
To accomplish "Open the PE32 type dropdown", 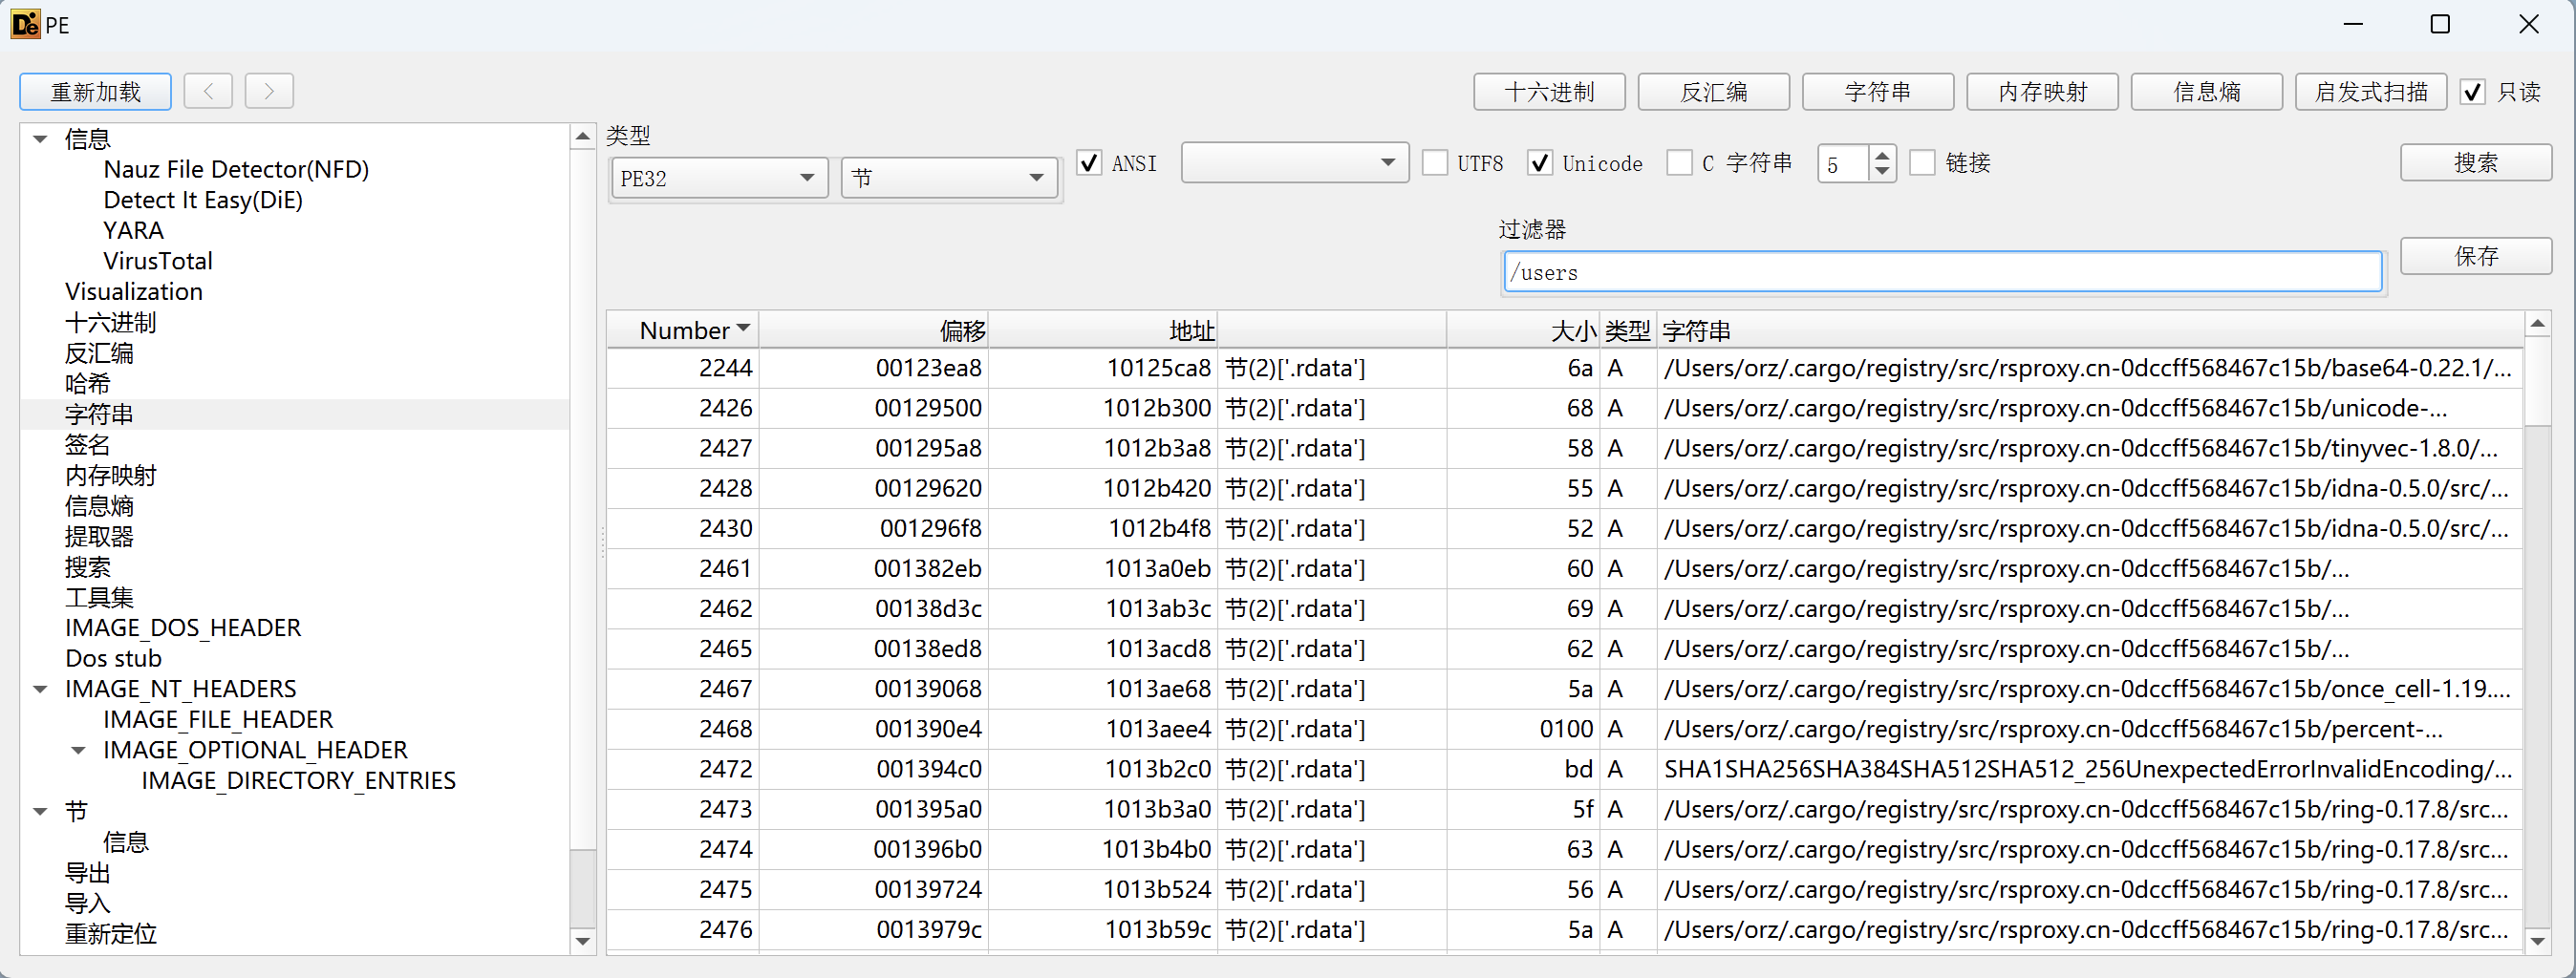I will click(x=718, y=178).
